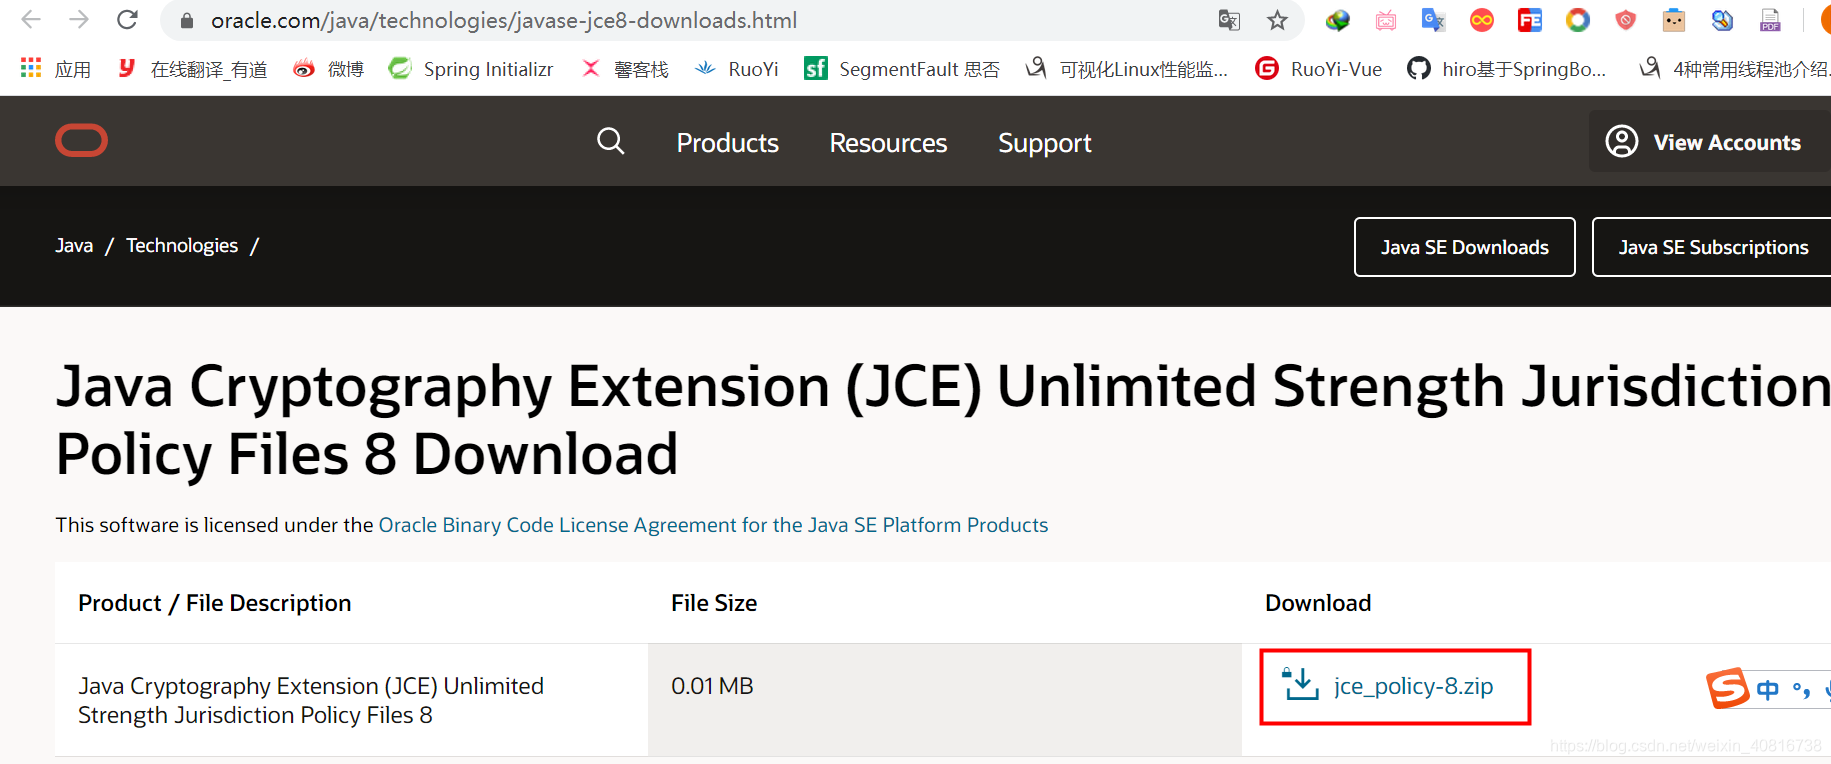Click the translate page icon in address bar
The width and height of the screenshot is (1831, 764).
coord(1229,20)
